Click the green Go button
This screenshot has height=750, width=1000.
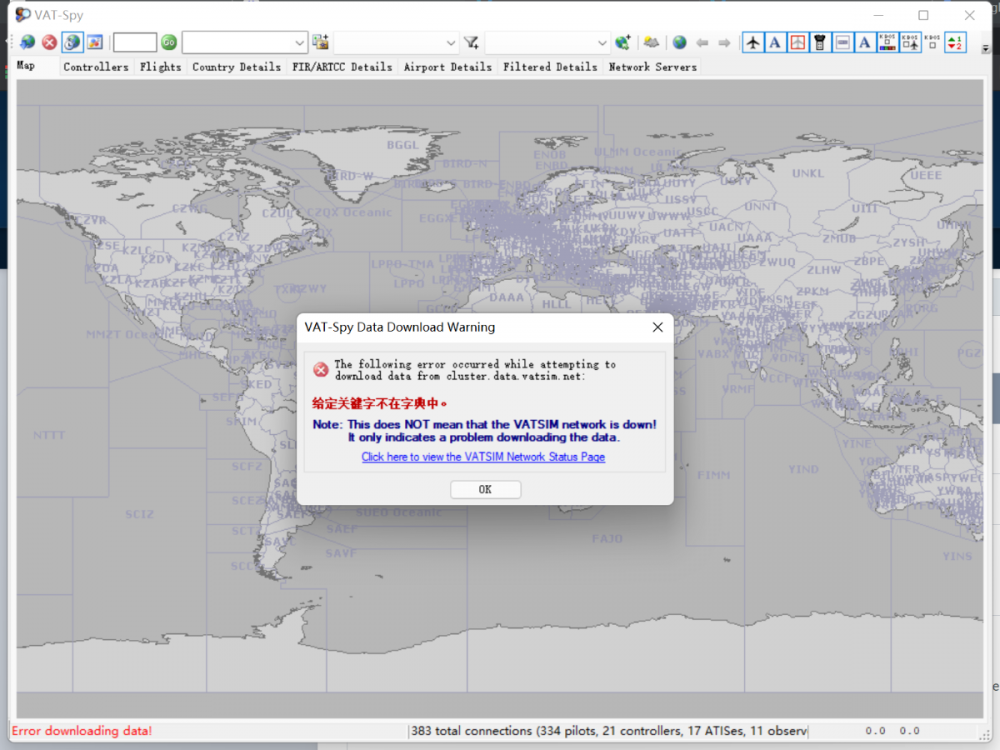tap(169, 42)
